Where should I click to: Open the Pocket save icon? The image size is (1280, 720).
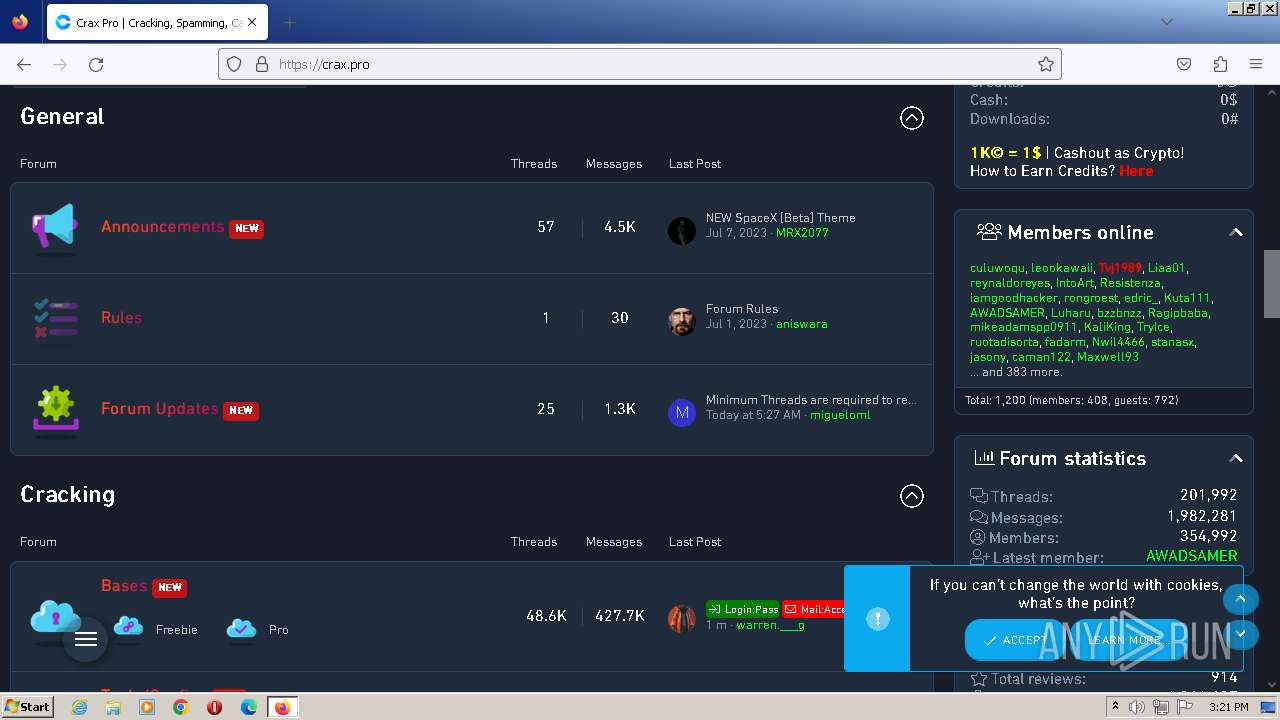pyautogui.click(x=1184, y=64)
